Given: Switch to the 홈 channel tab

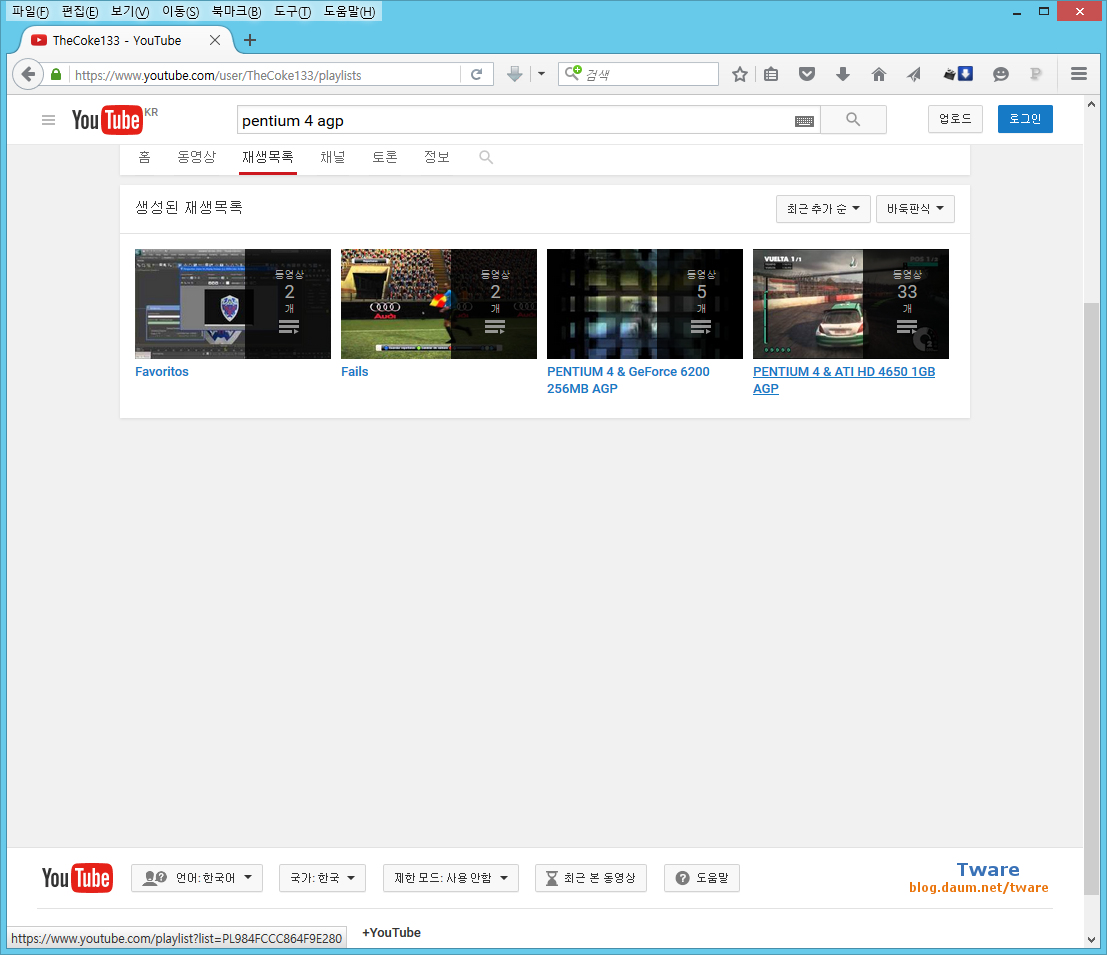Looking at the screenshot, I should (x=145, y=157).
